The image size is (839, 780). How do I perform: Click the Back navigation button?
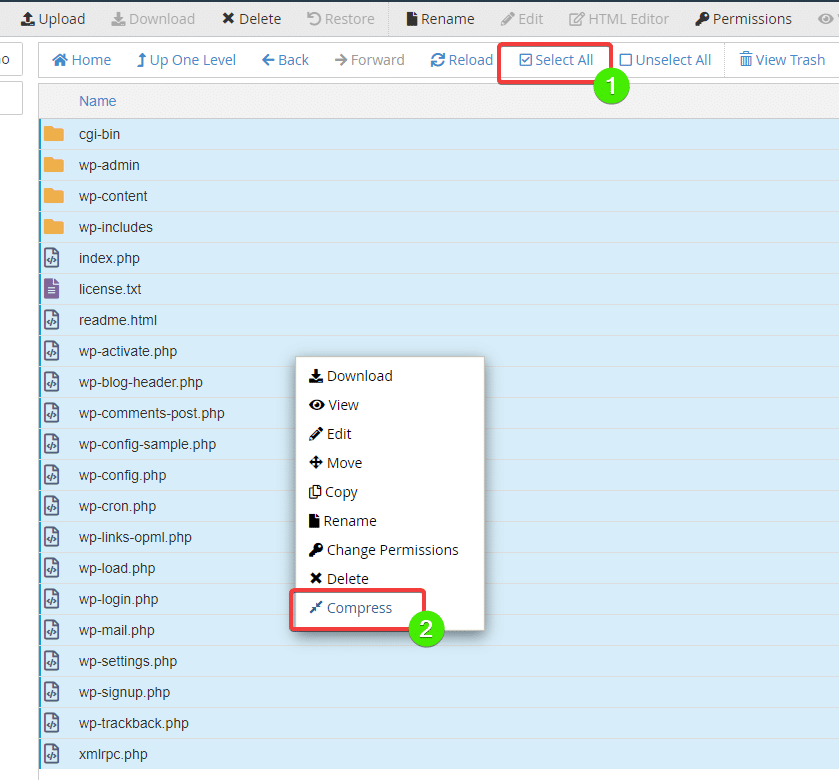click(x=285, y=60)
